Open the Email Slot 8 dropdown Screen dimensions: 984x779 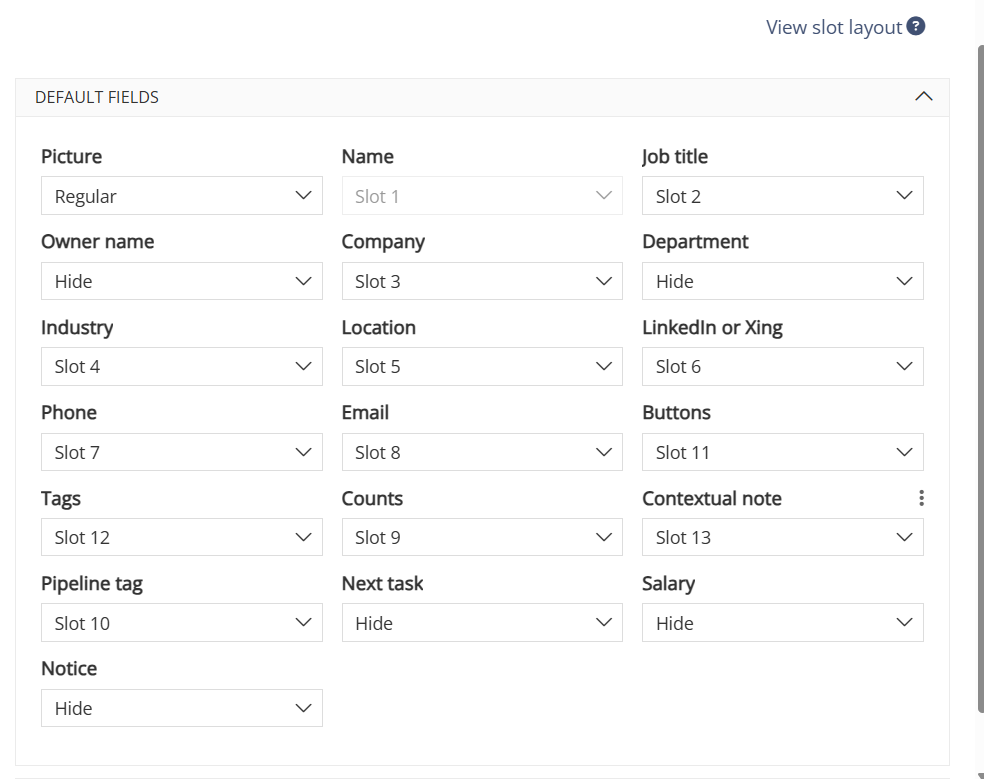click(482, 452)
